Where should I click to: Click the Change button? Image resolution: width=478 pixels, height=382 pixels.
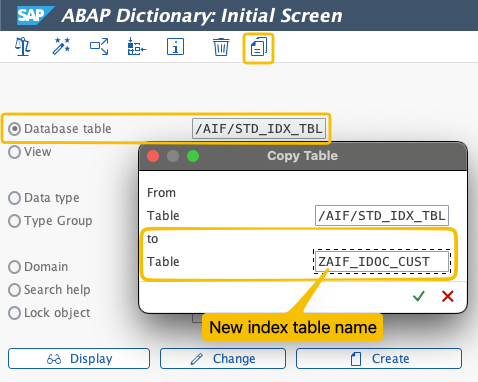click(x=223, y=359)
